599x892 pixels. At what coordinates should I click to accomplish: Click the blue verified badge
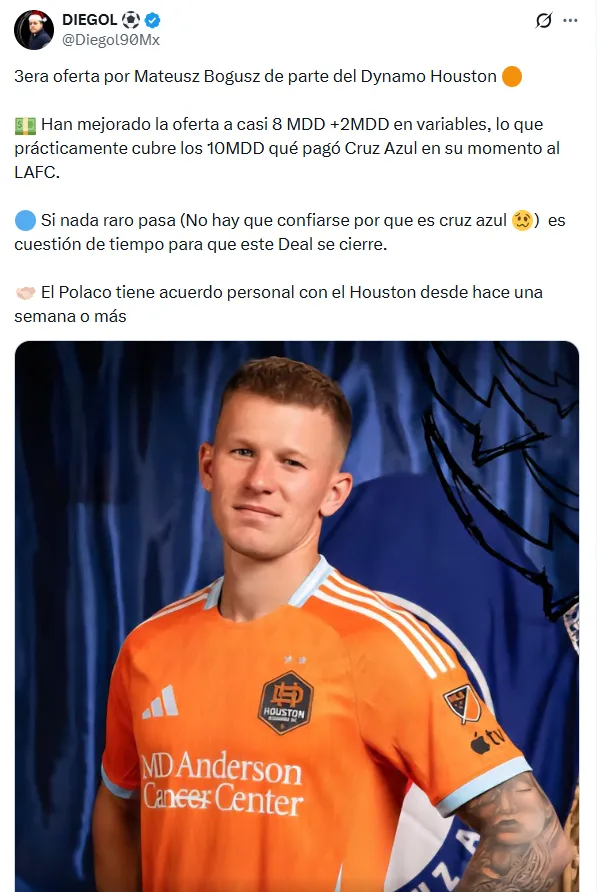152,20
